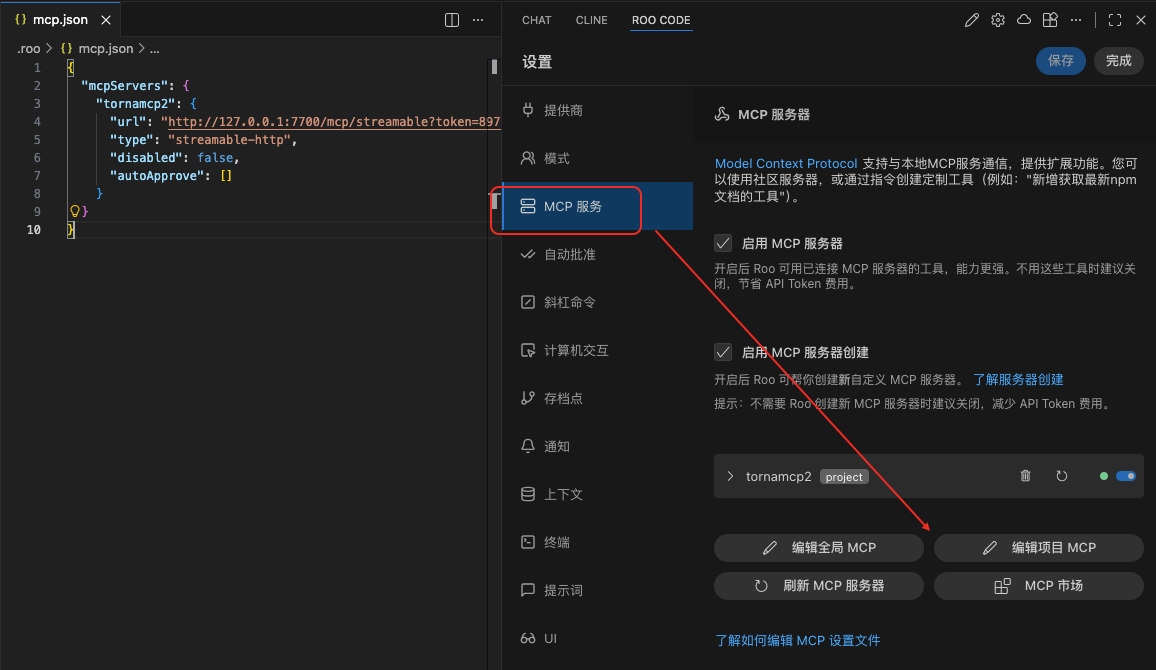Restart the tornamcp2 server via its refresh icon
The width and height of the screenshot is (1156, 670).
(x=1062, y=476)
